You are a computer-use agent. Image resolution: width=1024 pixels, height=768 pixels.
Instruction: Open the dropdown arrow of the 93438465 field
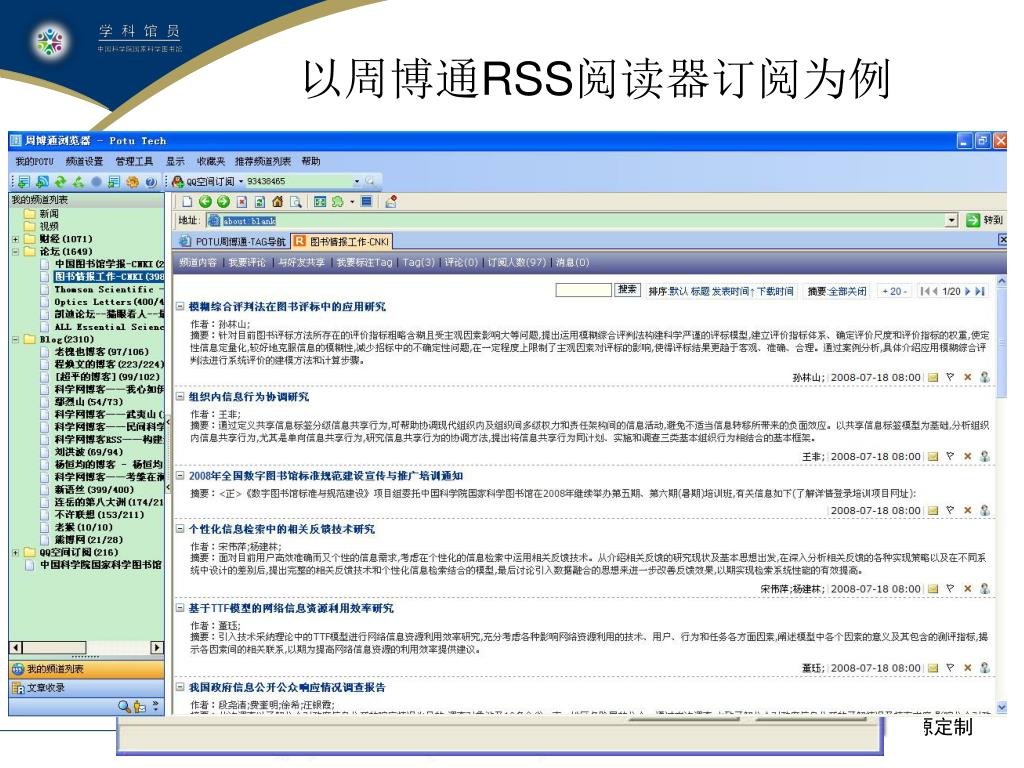(357, 182)
